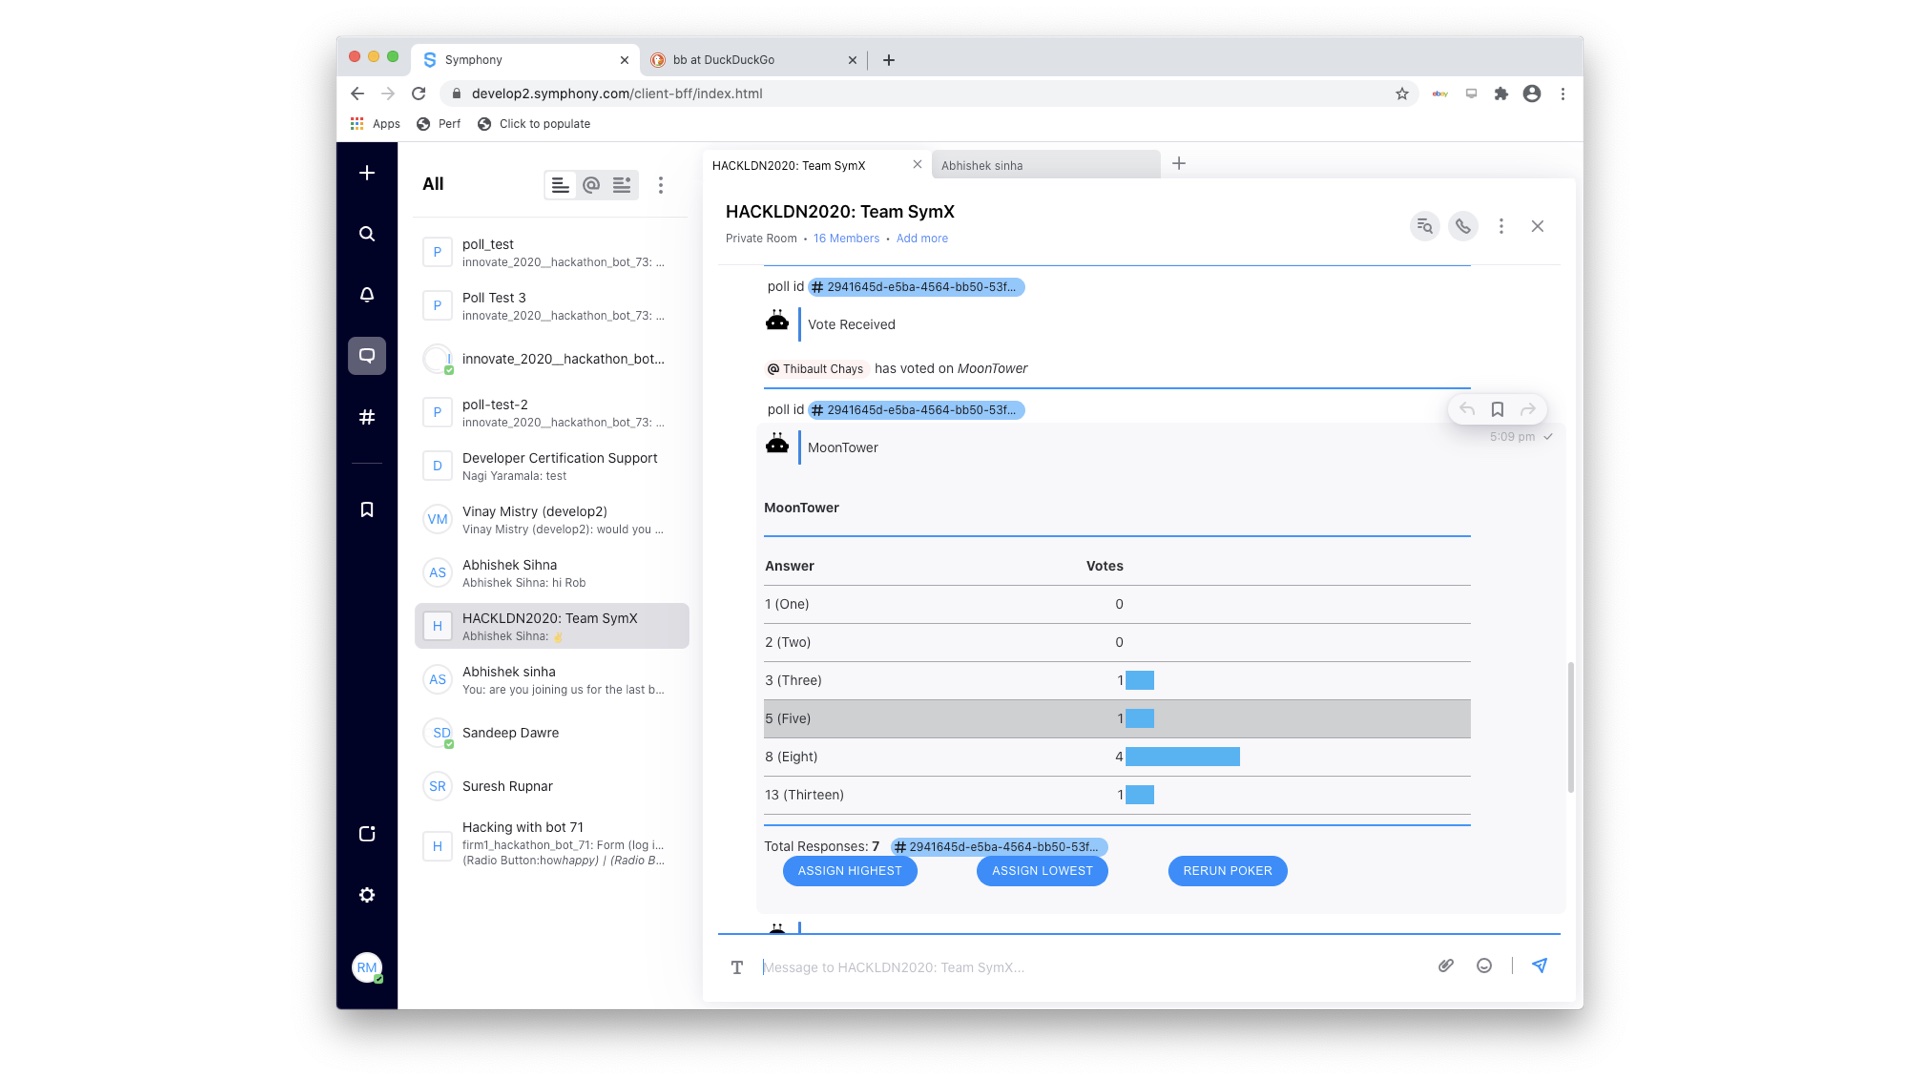The width and height of the screenshot is (1920, 1080).
Task: Open settings gear in sidebar
Action: [x=367, y=895]
